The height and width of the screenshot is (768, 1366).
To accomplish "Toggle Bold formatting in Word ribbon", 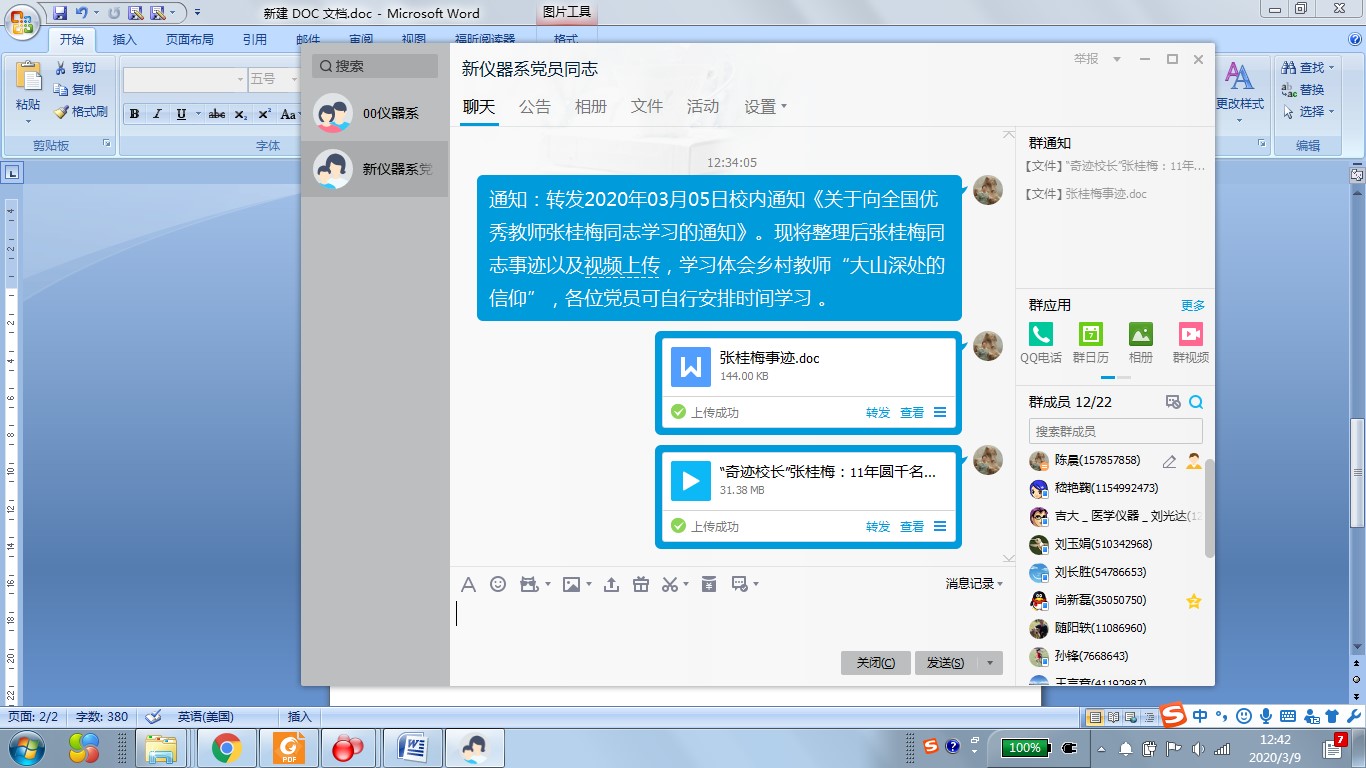I will (x=134, y=114).
